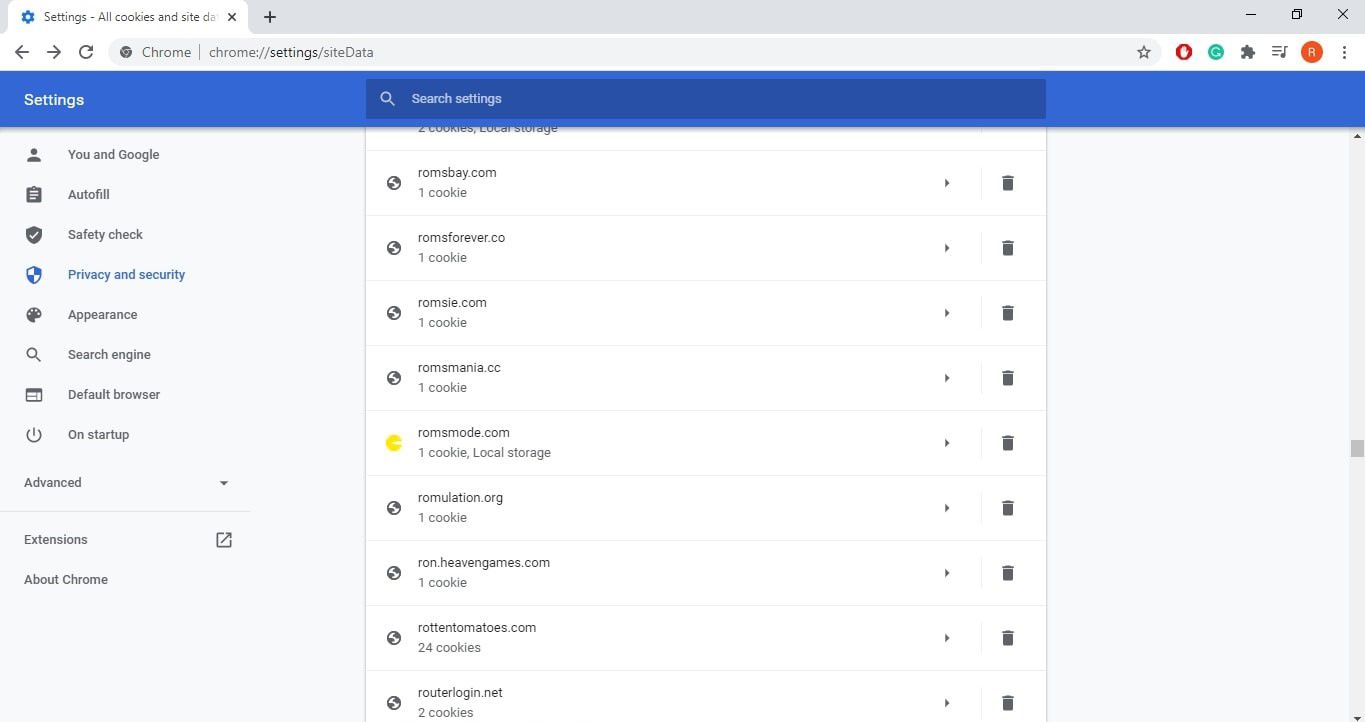This screenshot has height=722, width=1365.
Task: Delete ron.heavengames.com data with trash icon
Action: point(1008,573)
